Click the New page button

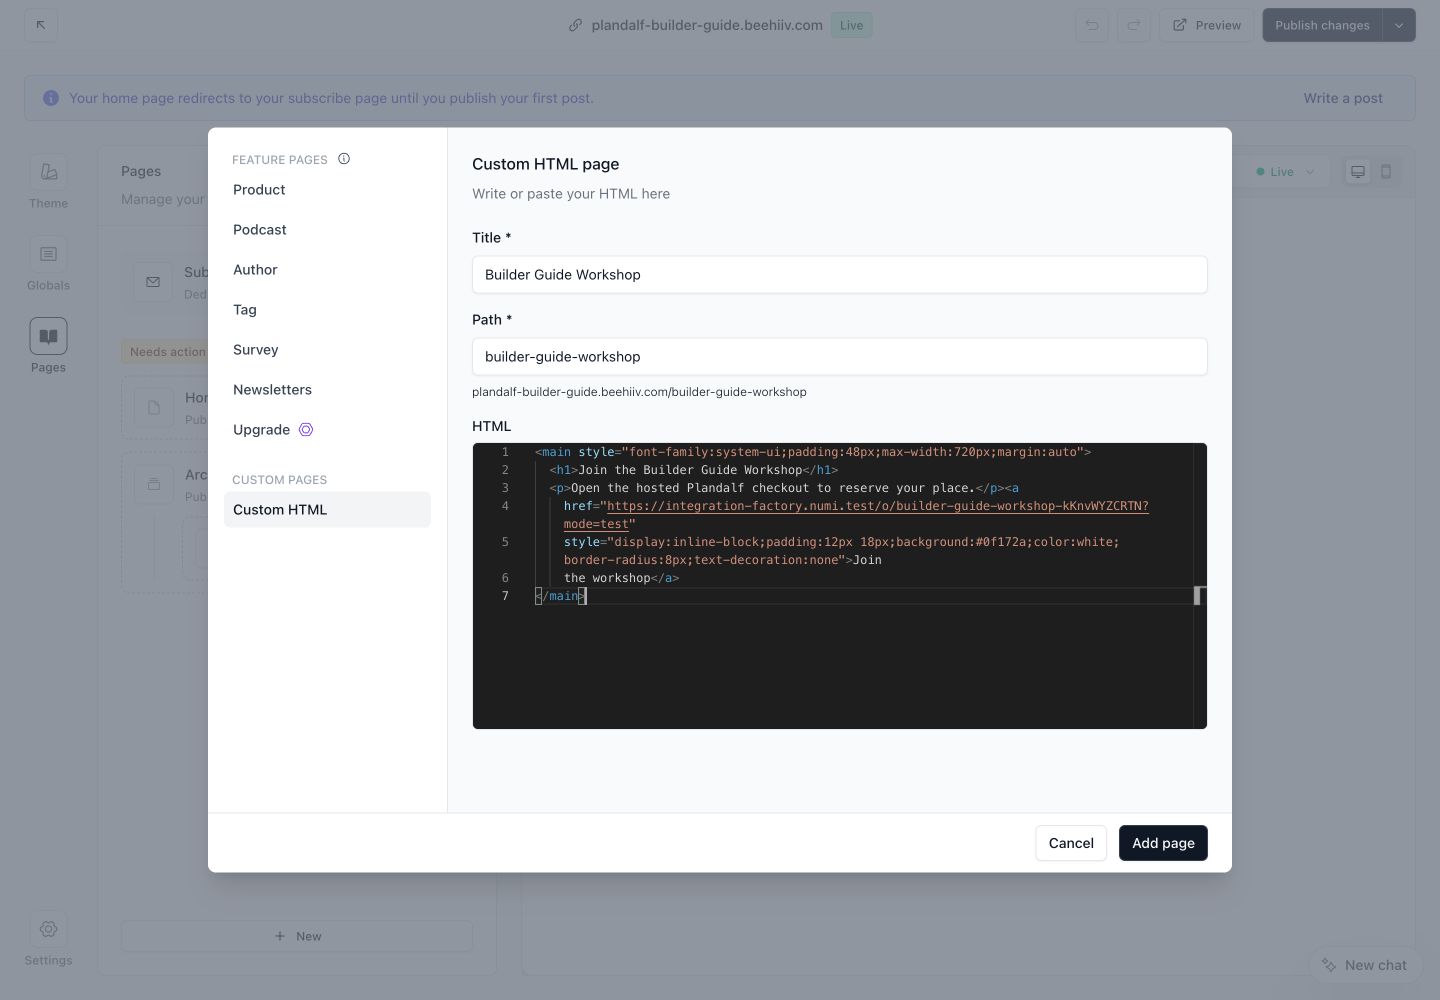tap(297, 937)
